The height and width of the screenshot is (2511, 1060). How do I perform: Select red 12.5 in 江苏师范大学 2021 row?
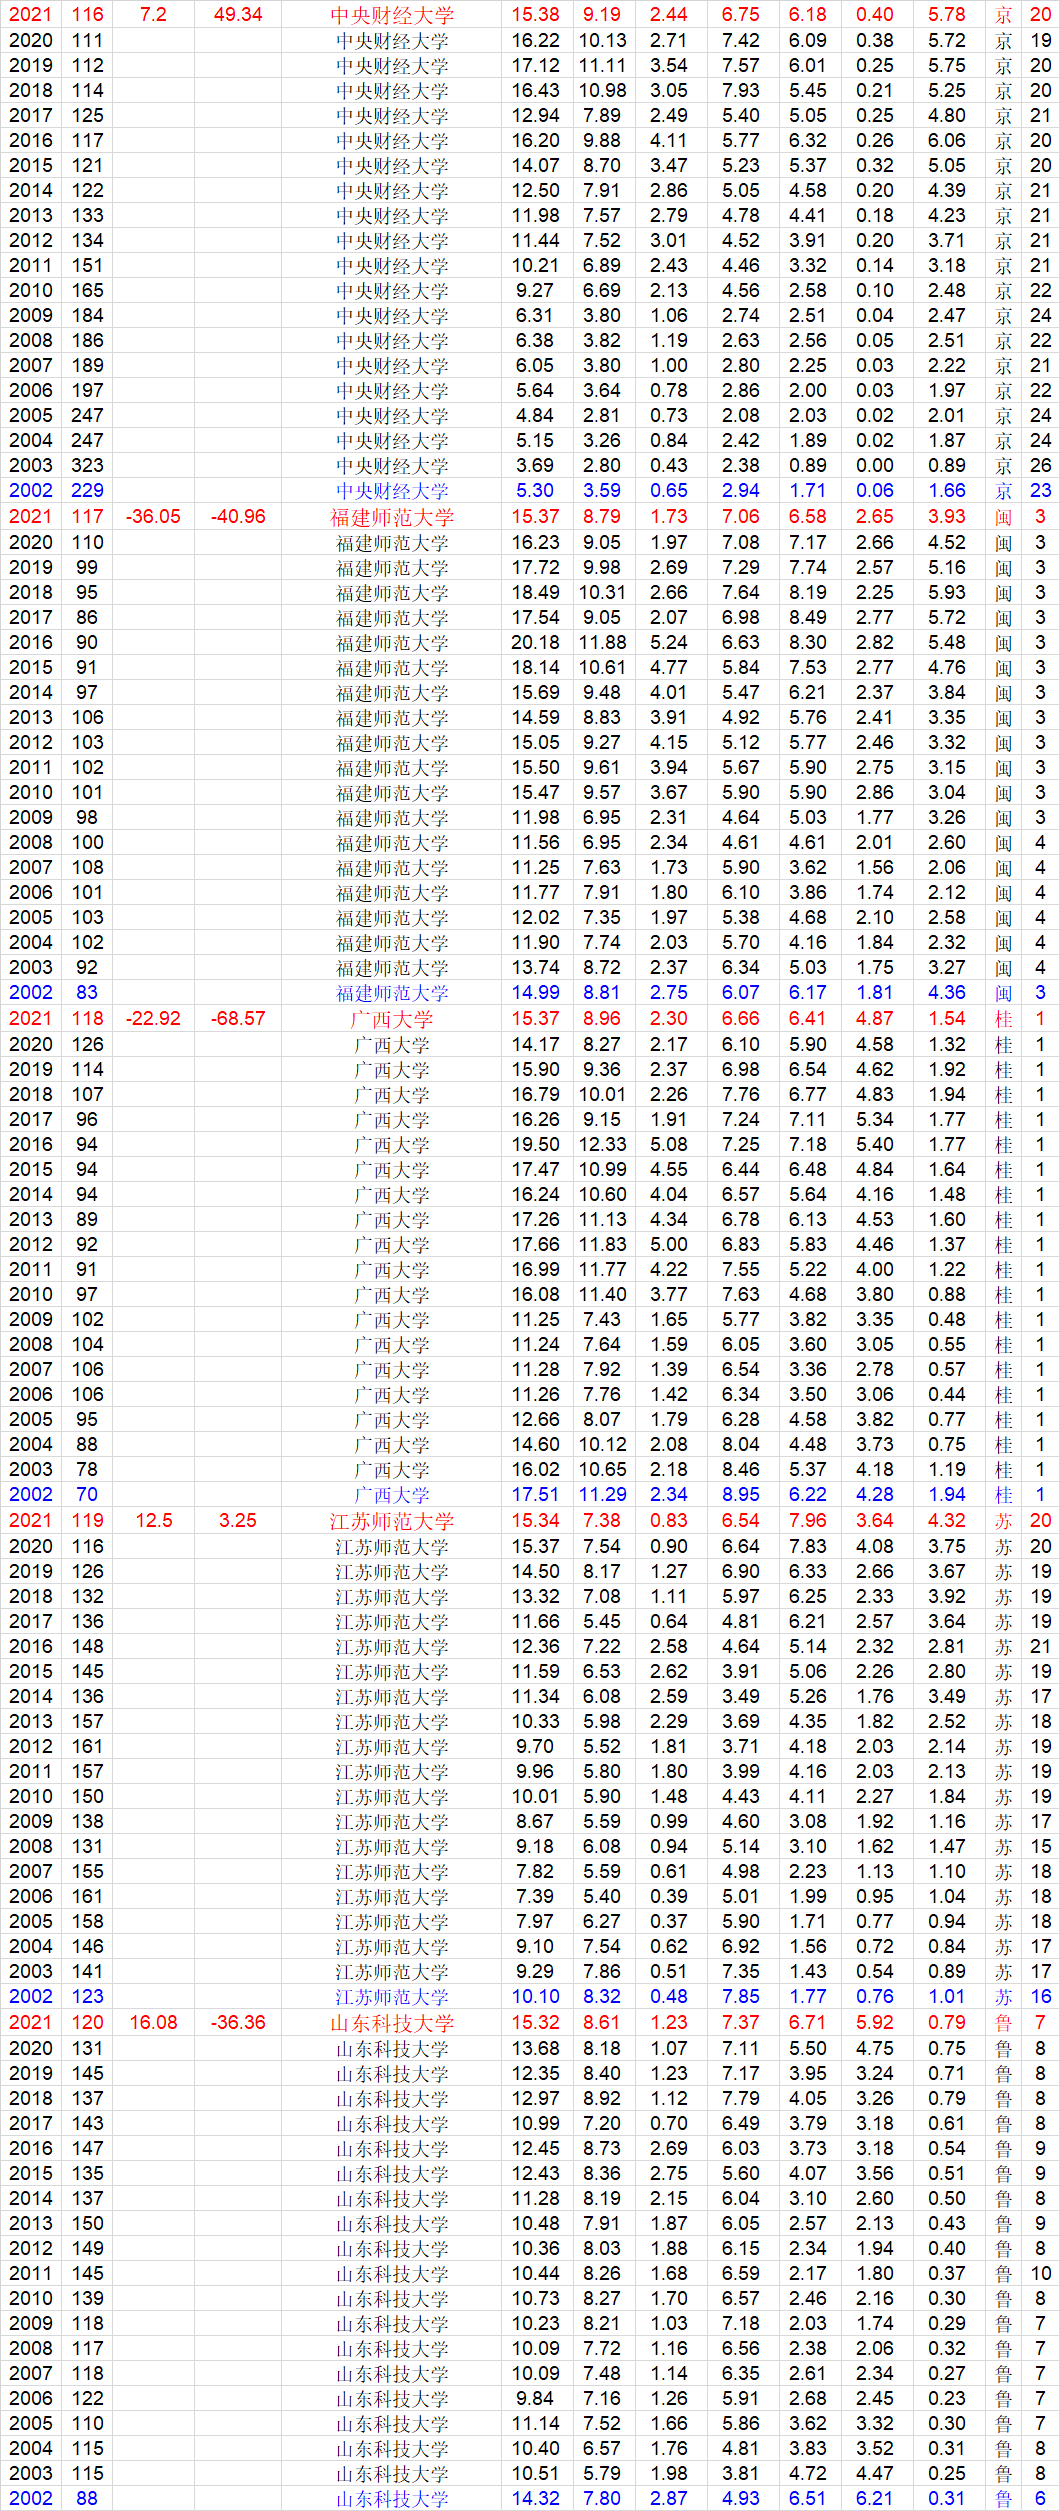153,1521
